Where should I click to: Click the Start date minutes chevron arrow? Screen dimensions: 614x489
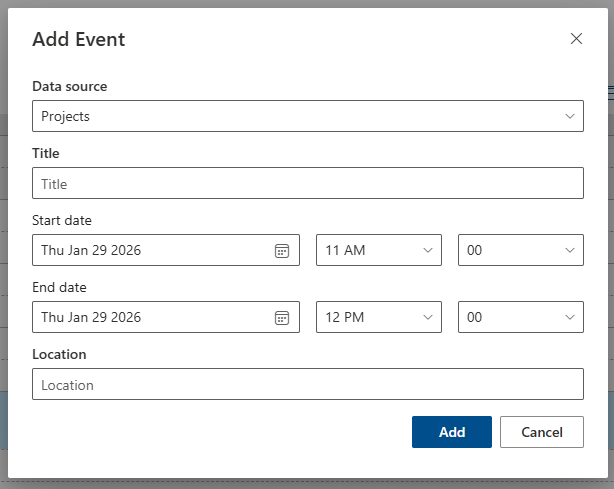tap(570, 250)
